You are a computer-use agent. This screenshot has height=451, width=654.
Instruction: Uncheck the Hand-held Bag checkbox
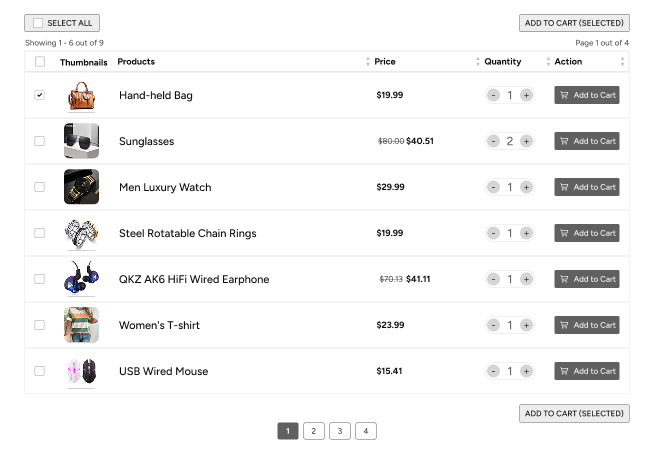pyautogui.click(x=40, y=95)
